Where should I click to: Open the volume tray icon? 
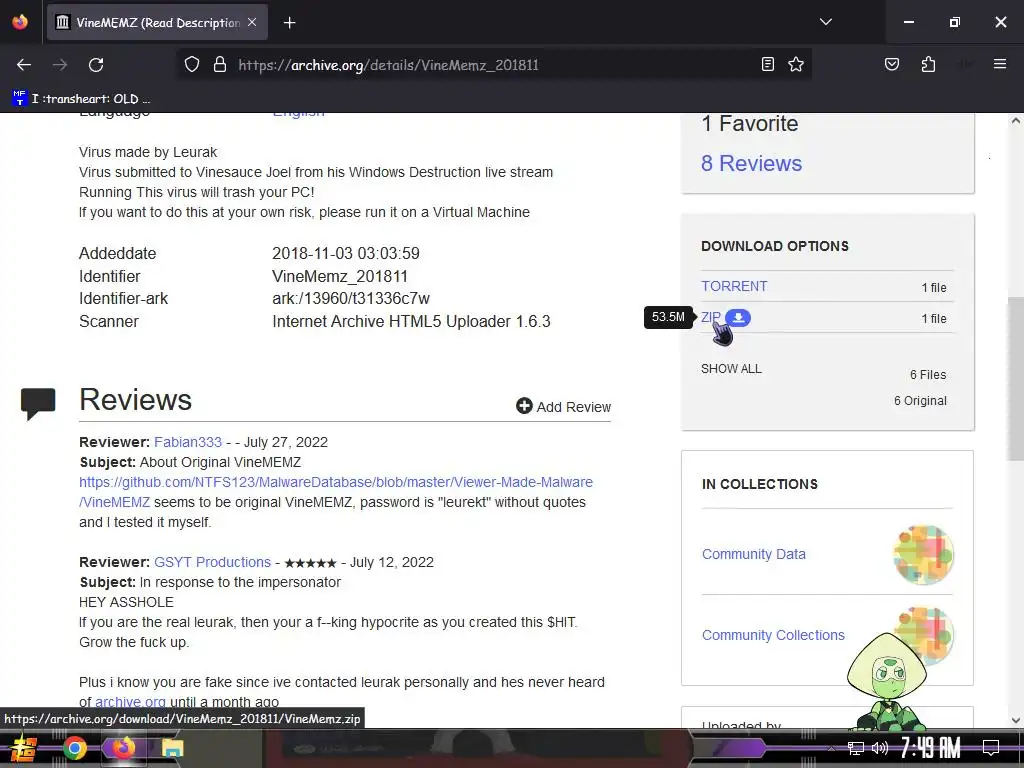pyautogui.click(x=880, y=748)
